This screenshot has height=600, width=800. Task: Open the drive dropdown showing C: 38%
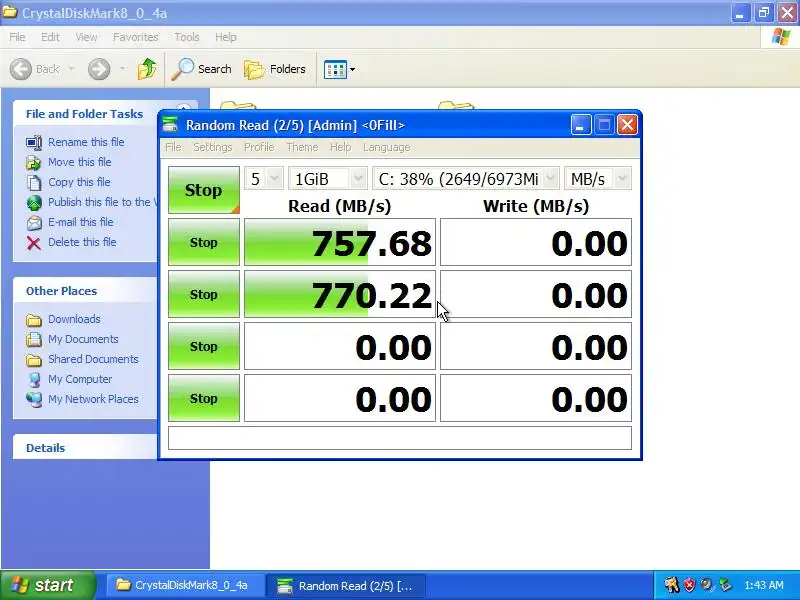pyautogui.click(x=466, y=179)
